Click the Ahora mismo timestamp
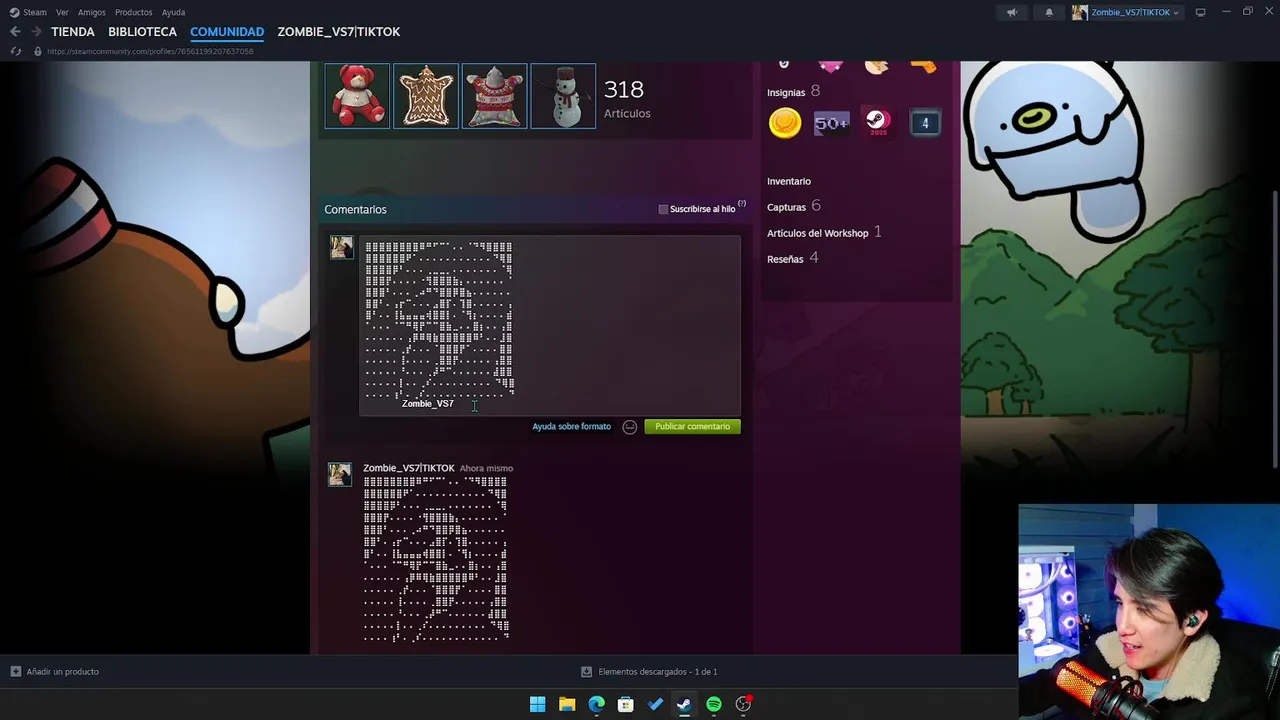 pos(486,468)
